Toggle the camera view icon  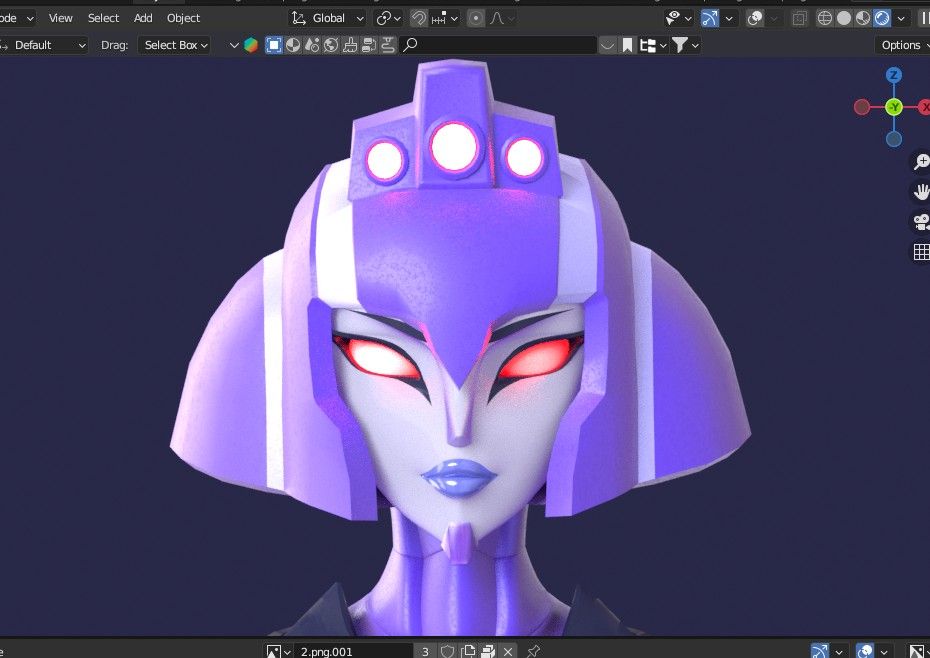pyautogui.click(x=921, y=222)
